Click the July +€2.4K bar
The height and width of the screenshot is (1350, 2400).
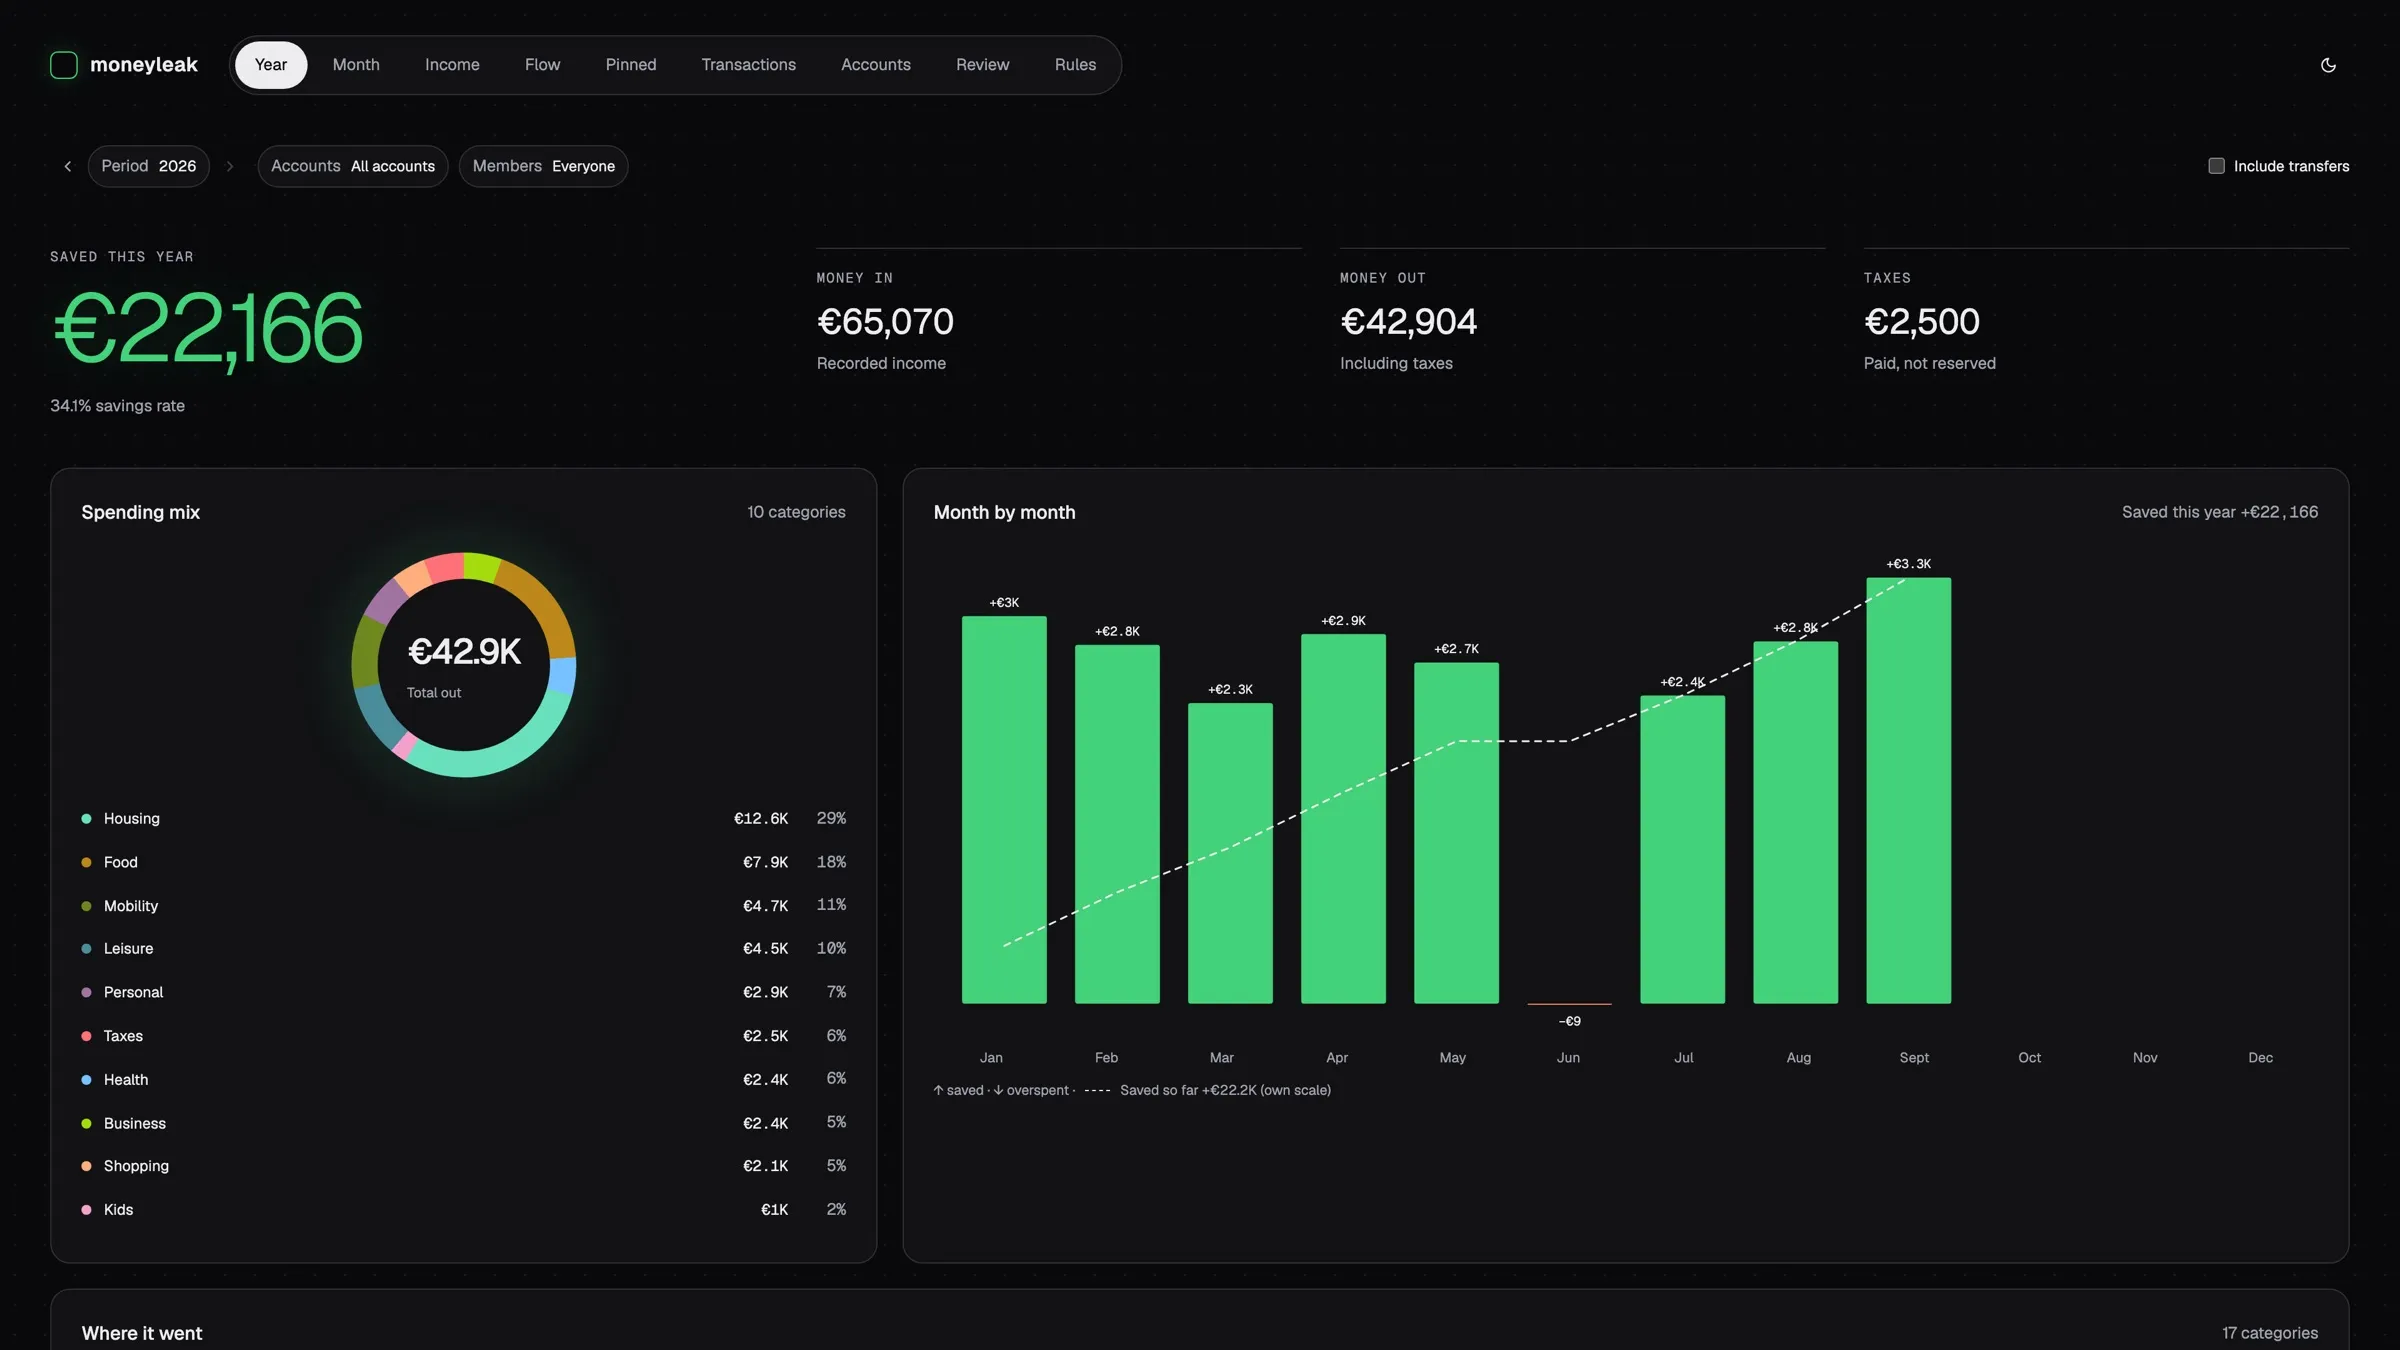click(x=1682, y=850)
